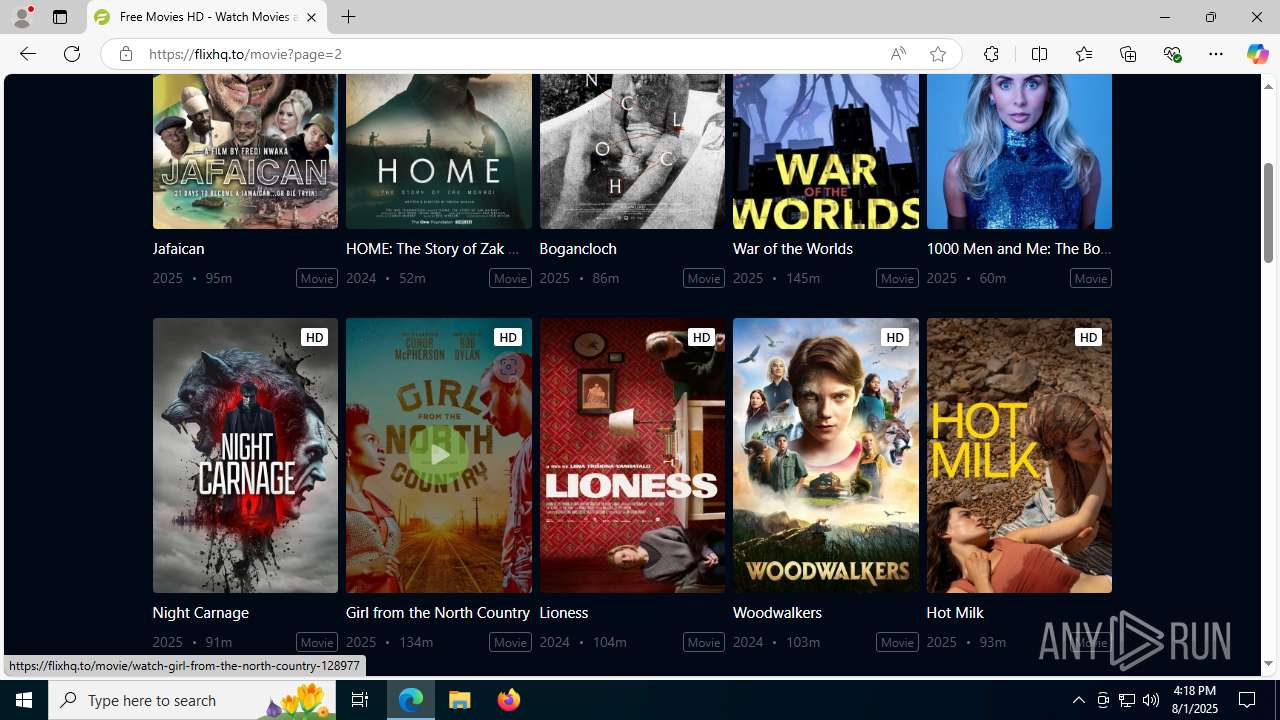Open the Collections panel
This screenshot has width=1280, height=720.
(1127, 54)
